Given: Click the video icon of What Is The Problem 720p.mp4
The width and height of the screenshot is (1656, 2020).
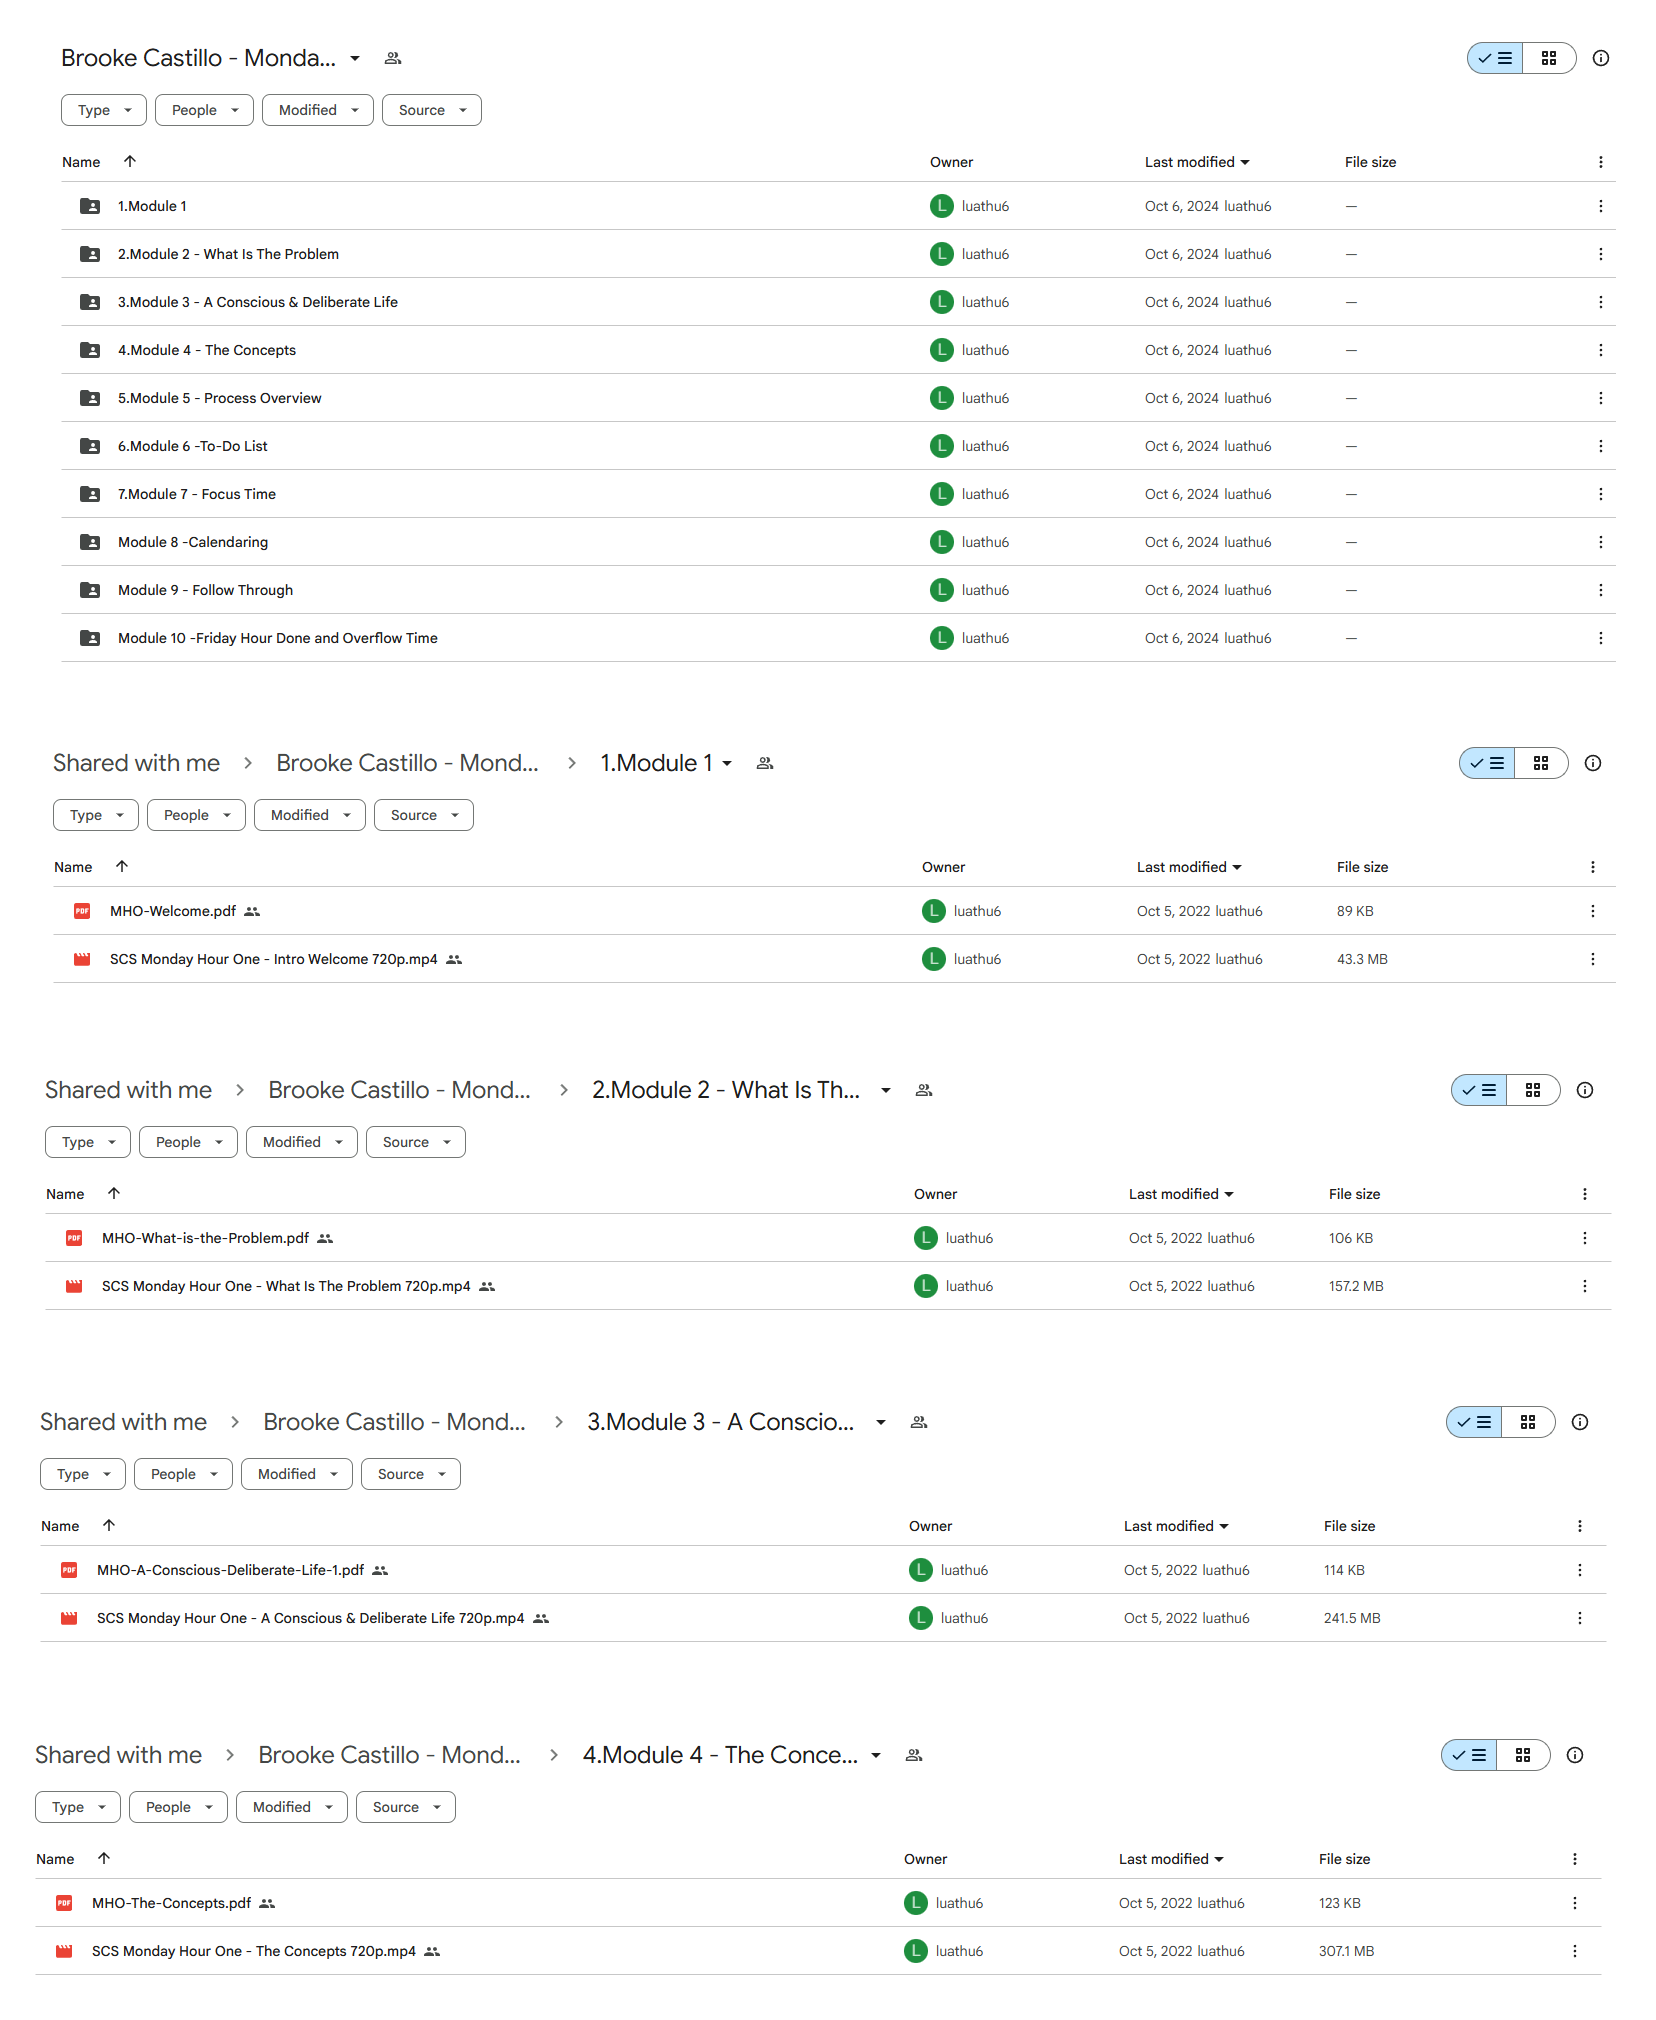Looking at the screenshot, I should (74, 1286).
